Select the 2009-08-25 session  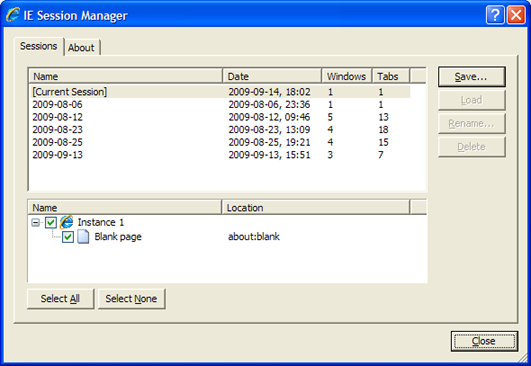coord(220,142)
